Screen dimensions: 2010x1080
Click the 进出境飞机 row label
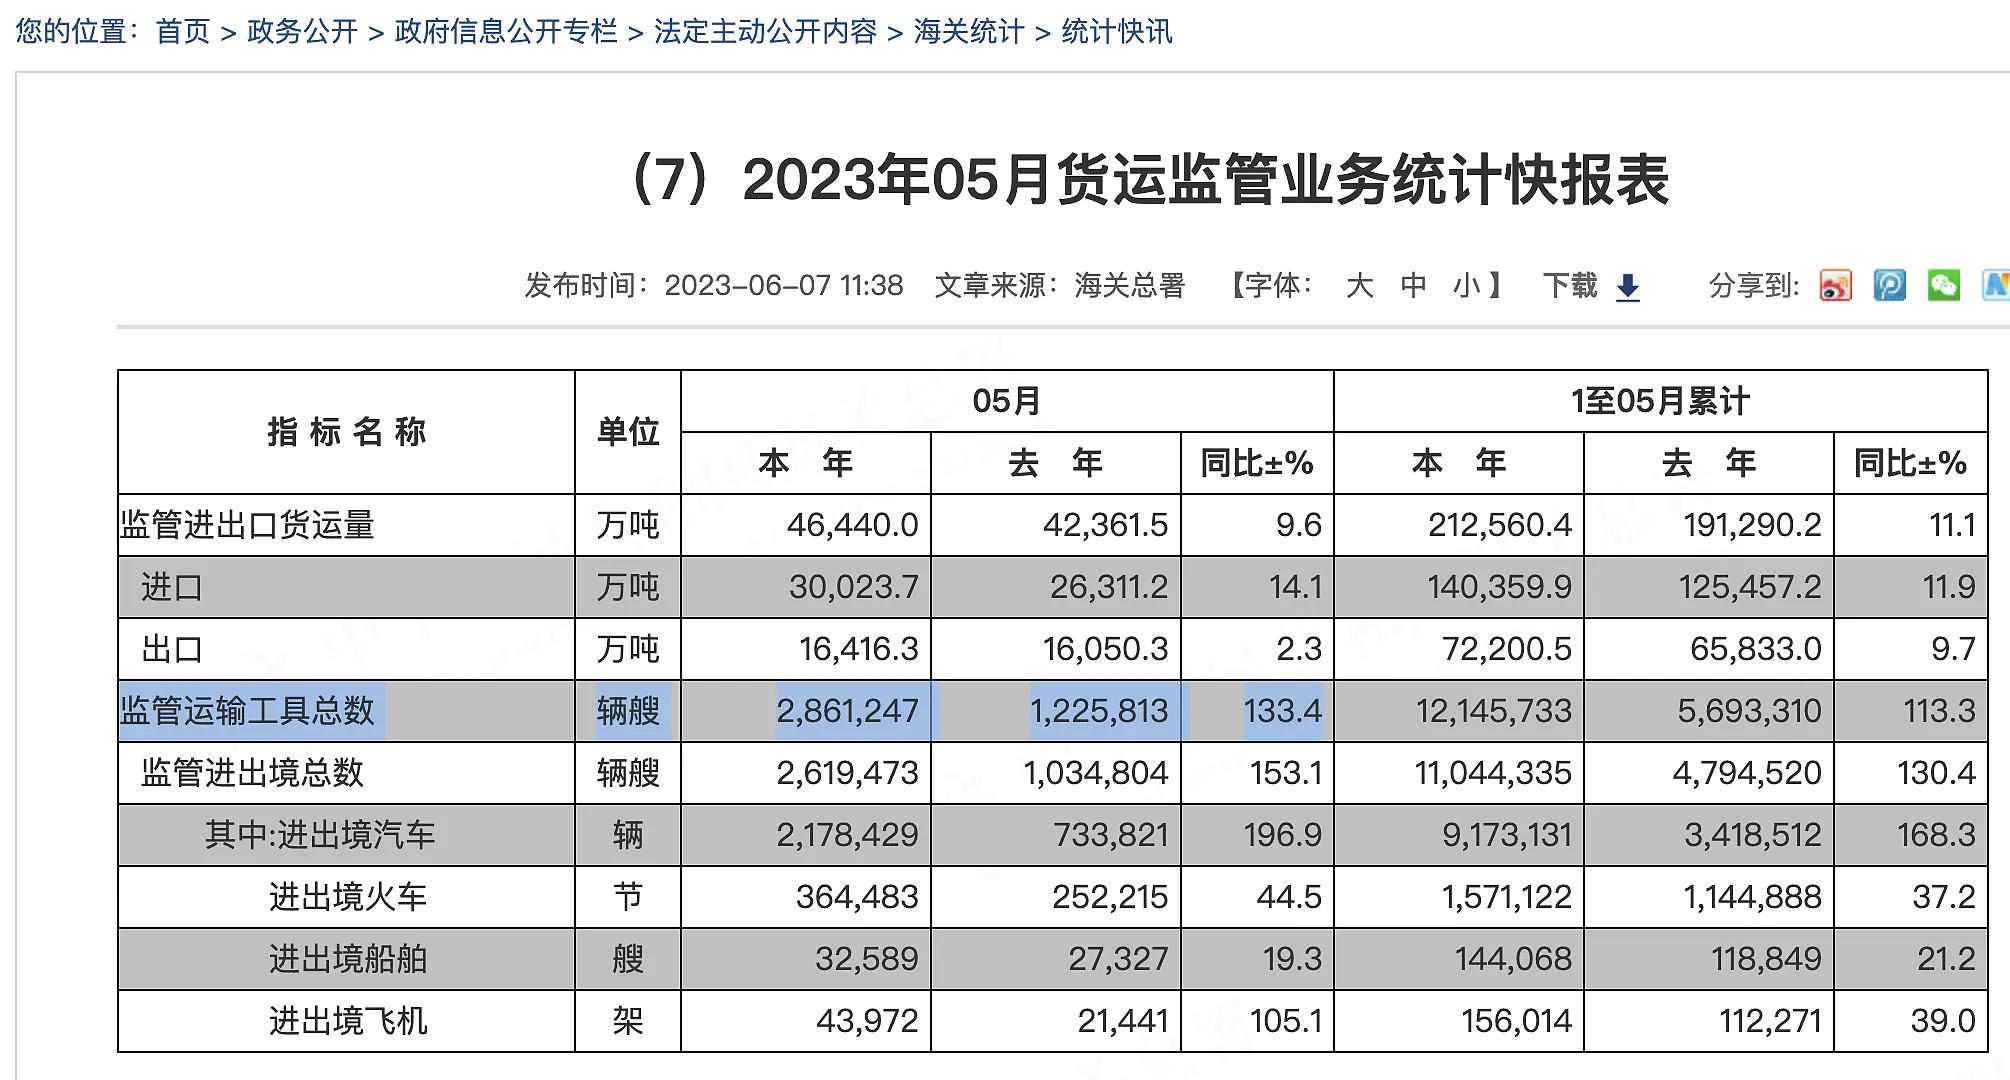(348, 1021)
